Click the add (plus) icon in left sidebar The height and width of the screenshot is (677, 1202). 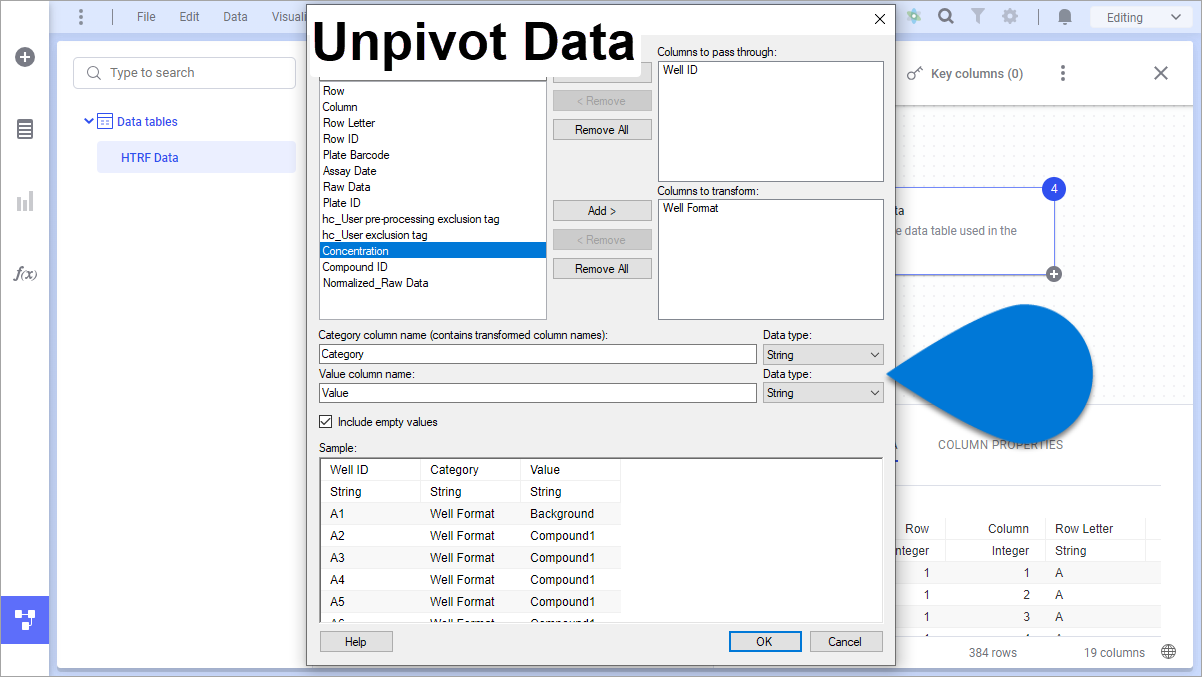point(25,57)
